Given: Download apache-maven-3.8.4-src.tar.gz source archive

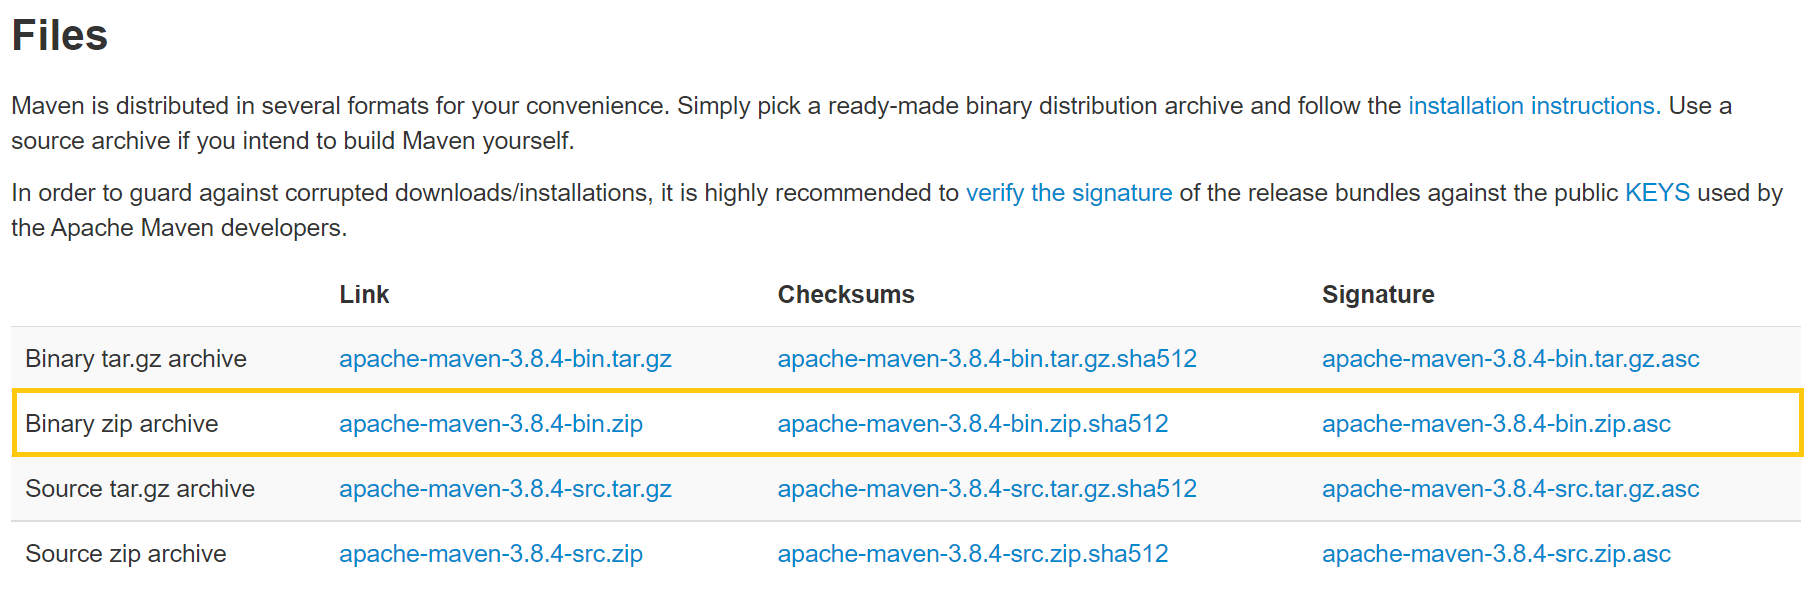Looking at the screenshot, I should pos(505,489).
